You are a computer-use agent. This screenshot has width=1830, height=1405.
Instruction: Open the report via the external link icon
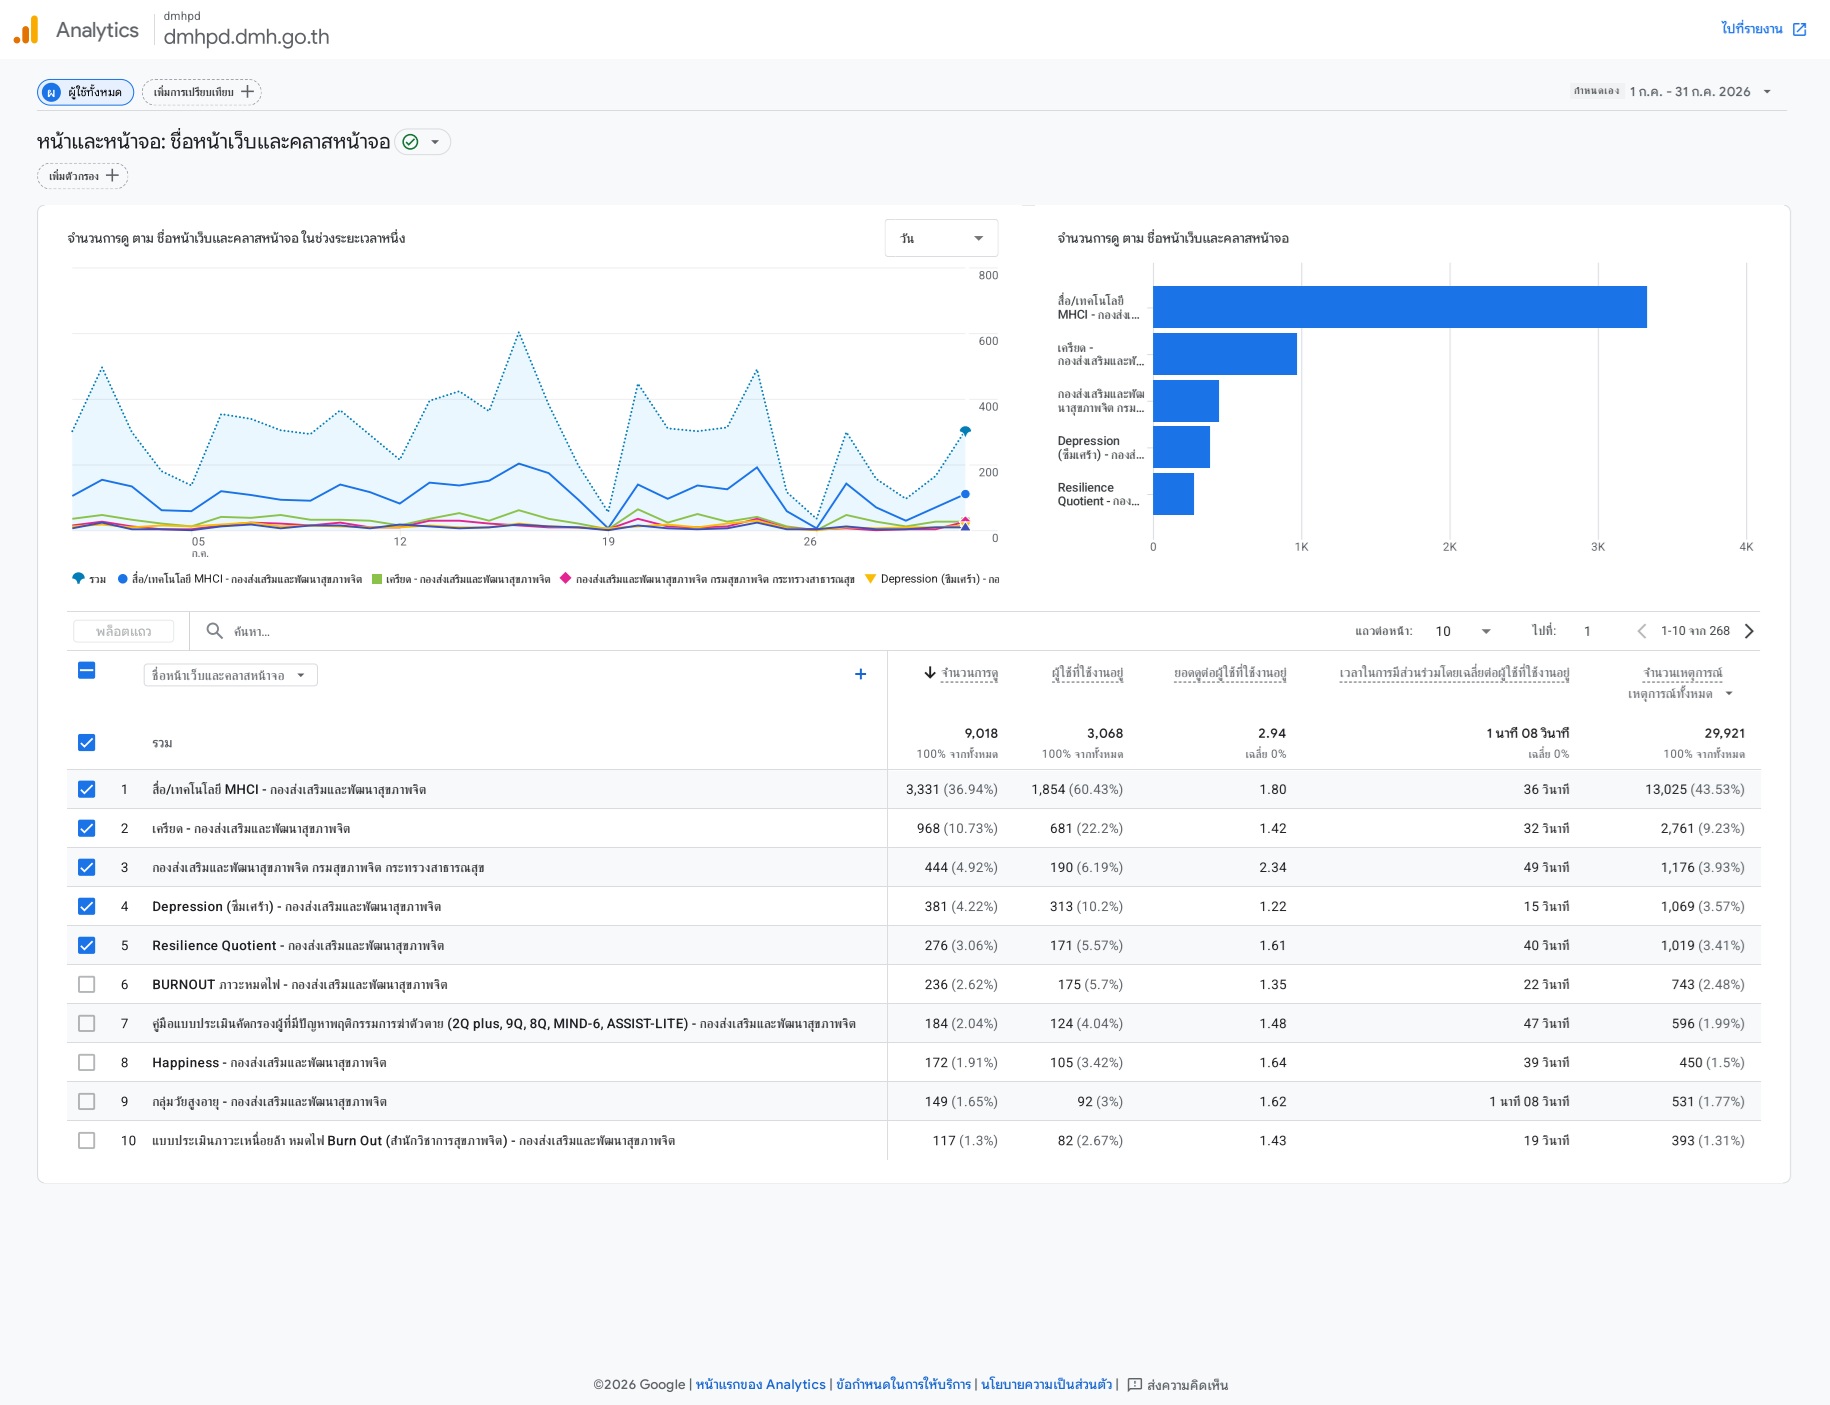1799,29
